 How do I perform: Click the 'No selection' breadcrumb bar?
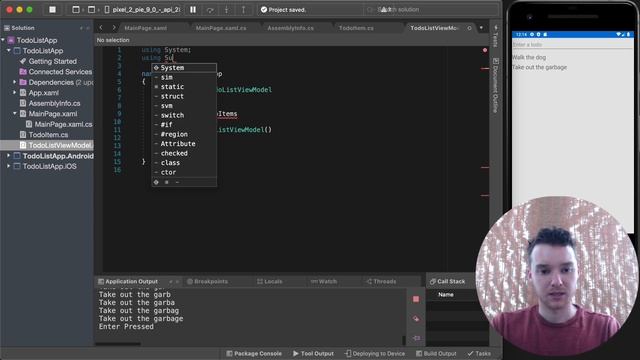pyautogui.click(x=113, y=40)
